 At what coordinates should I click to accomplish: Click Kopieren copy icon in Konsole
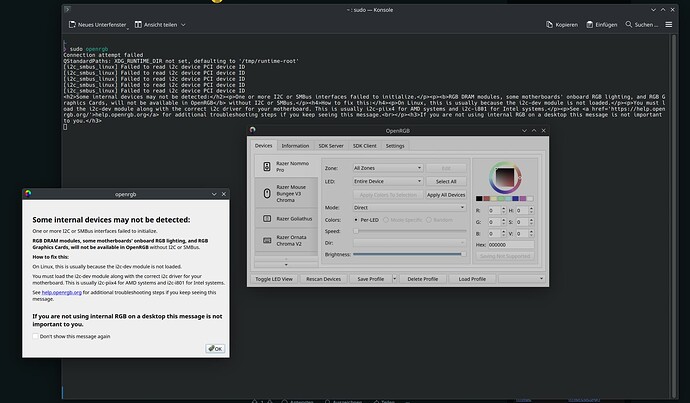(x=549, y=25)
